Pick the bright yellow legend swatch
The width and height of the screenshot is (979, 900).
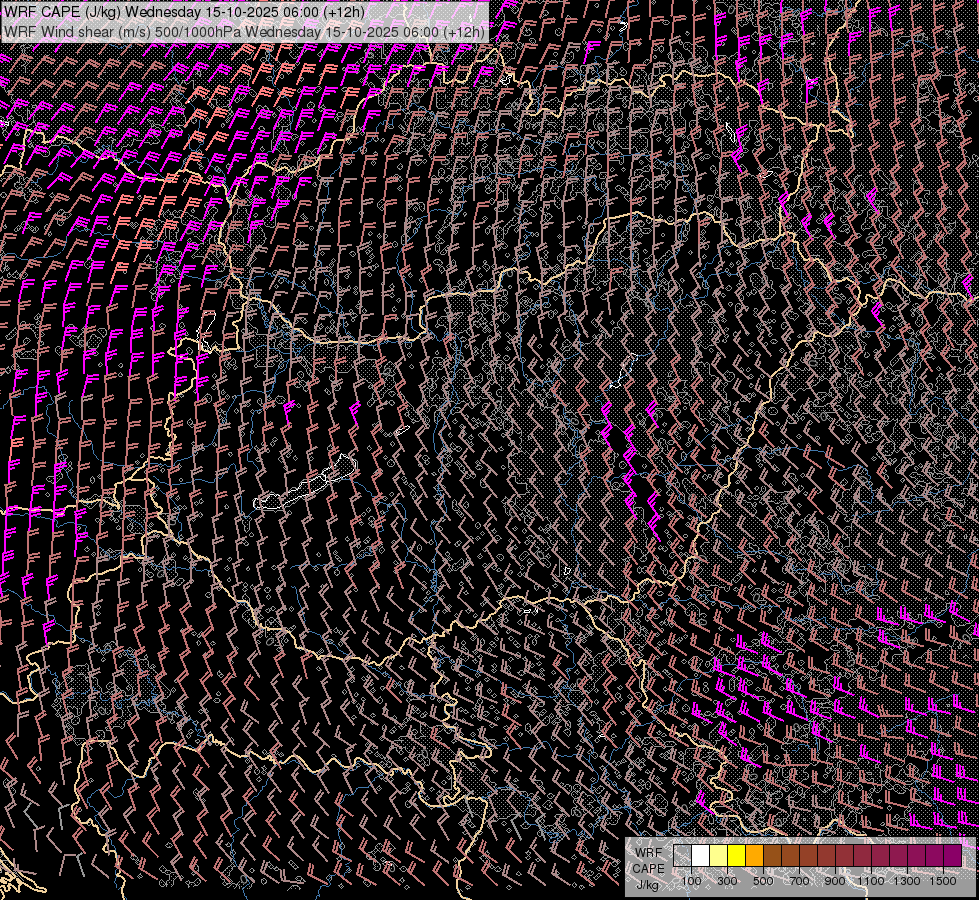736,856
